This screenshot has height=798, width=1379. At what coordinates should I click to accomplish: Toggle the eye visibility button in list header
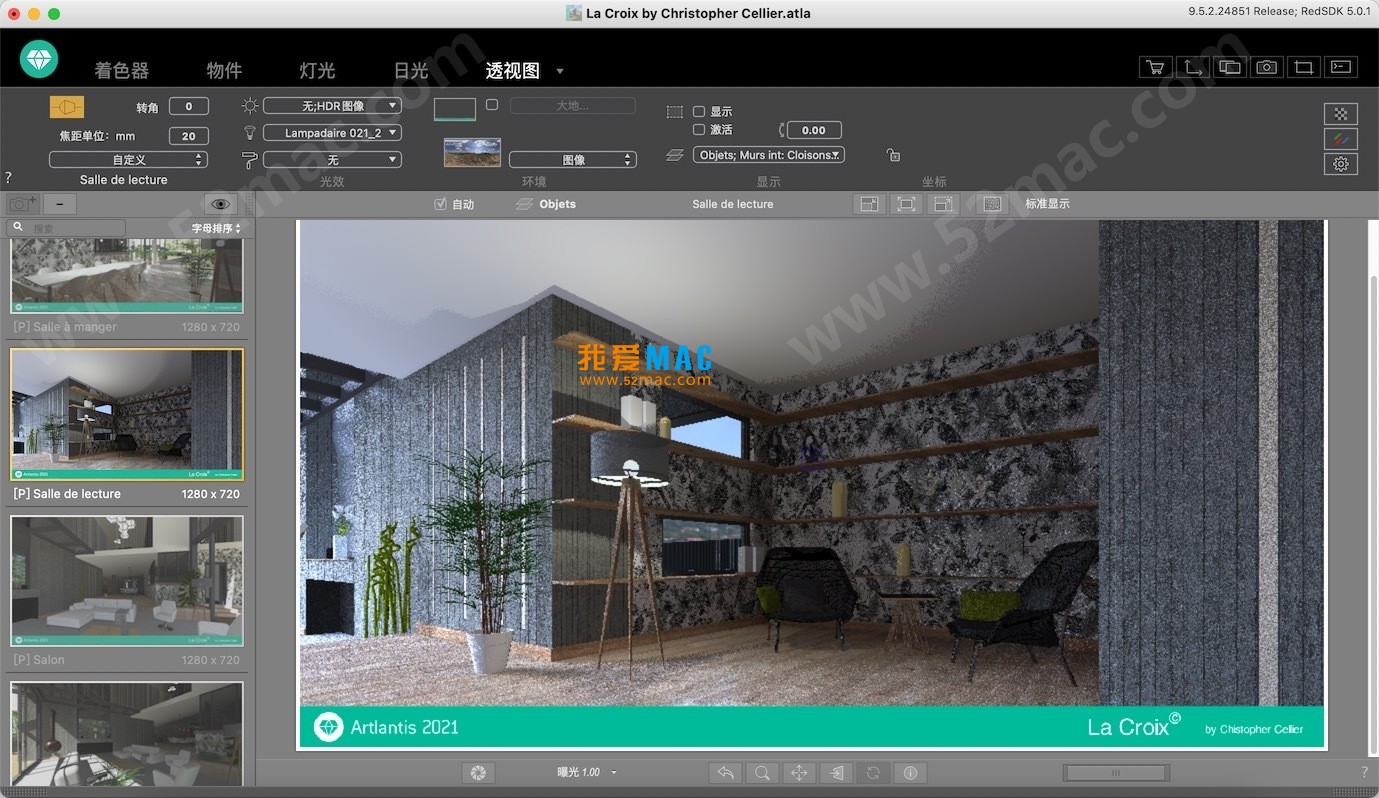click(221, 204)
